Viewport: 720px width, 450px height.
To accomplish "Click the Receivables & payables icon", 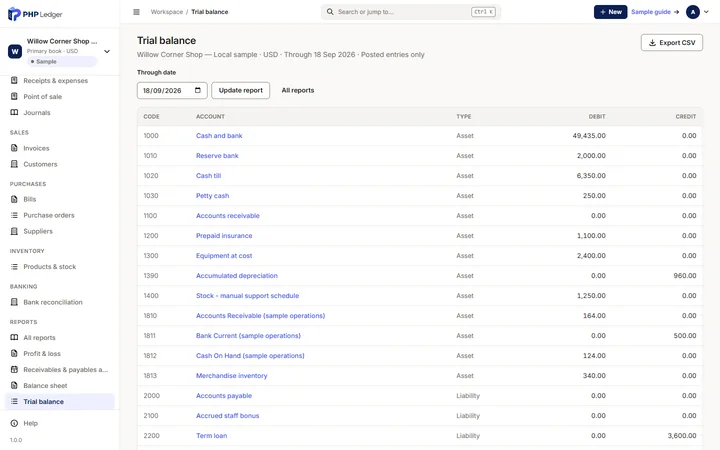I will pyautogui.click(x=14, y=370).
